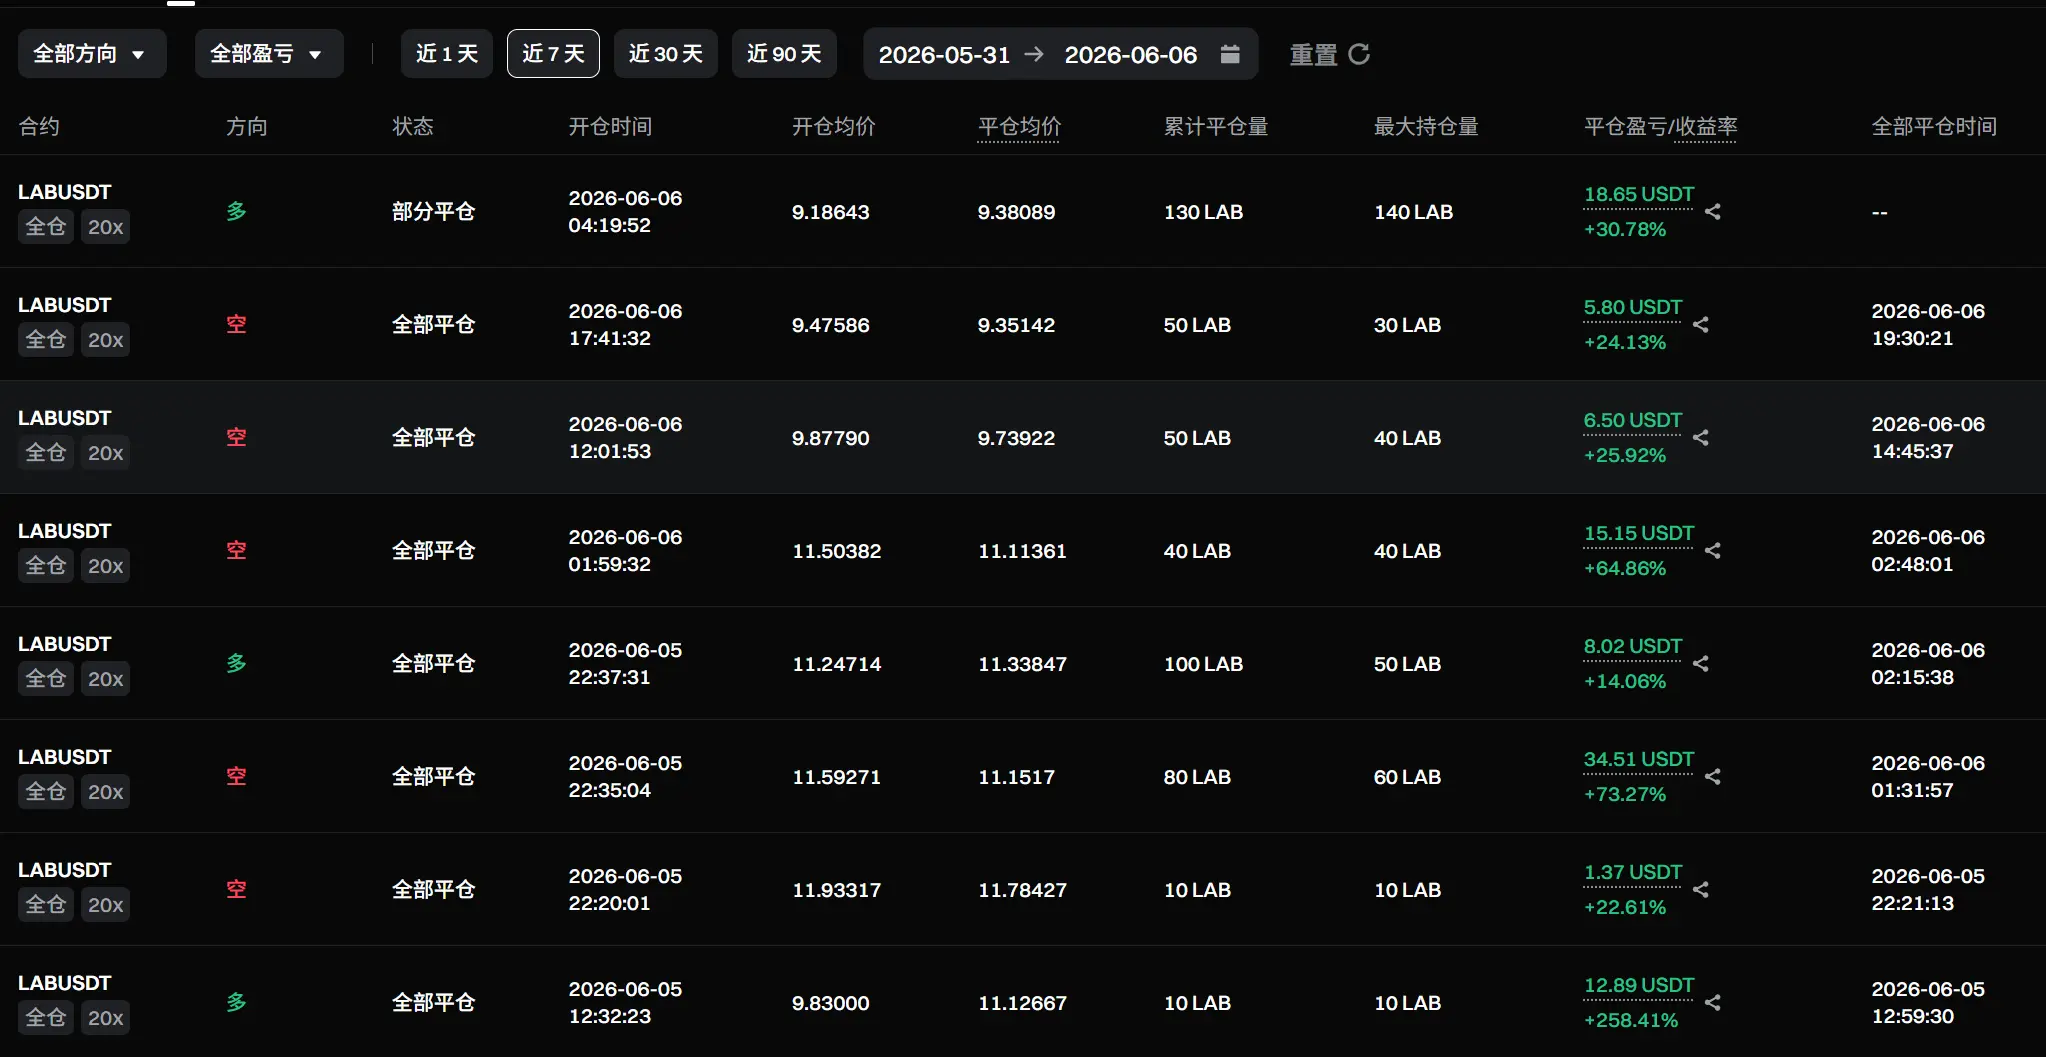2046x1057 pixels.
Task: Open the 1.37 USDT profit details
Action: click(1633, 873)
